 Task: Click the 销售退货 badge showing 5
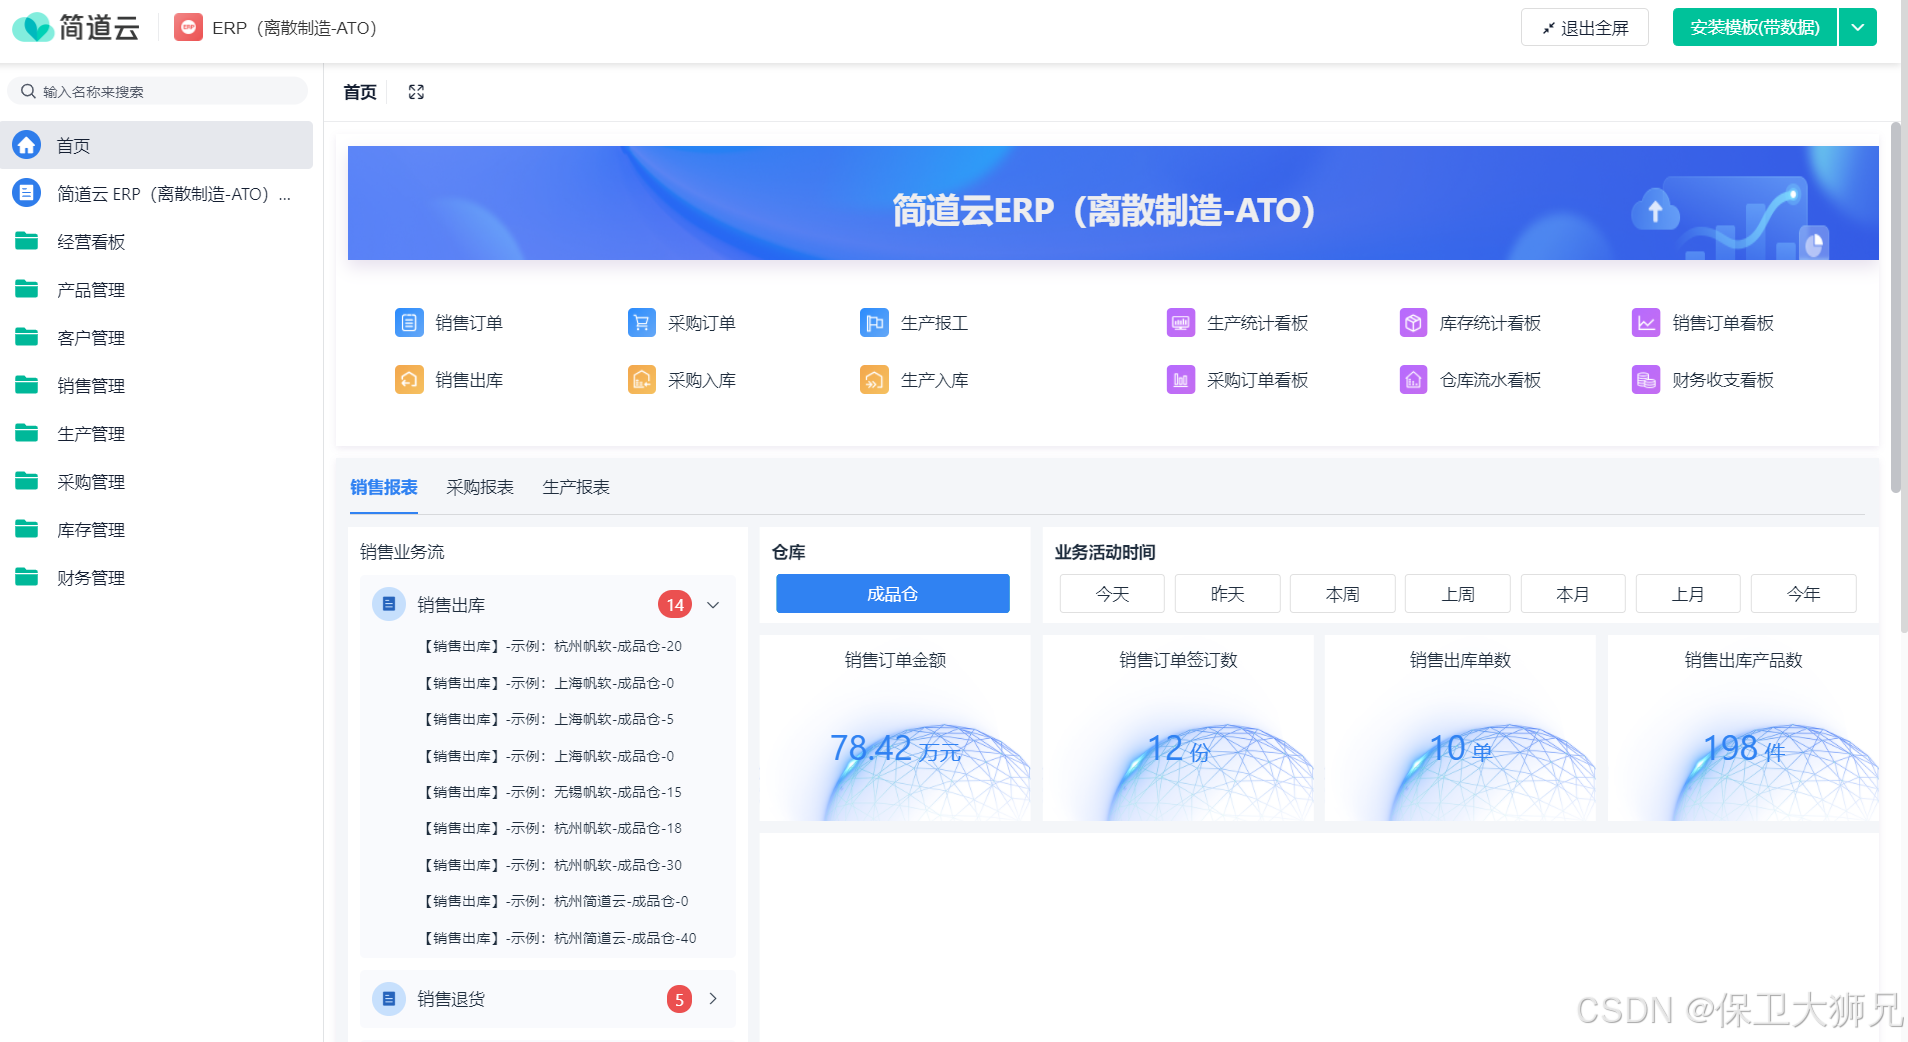pyautogui.click(x=679, y=998)
